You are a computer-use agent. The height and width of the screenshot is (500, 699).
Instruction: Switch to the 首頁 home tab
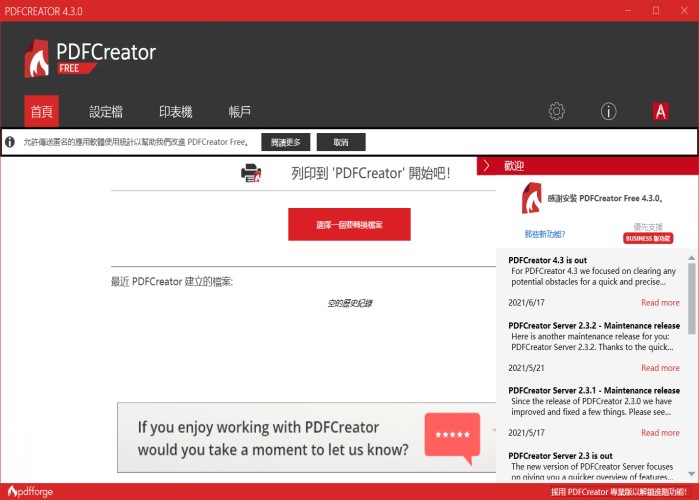[41, 111]
